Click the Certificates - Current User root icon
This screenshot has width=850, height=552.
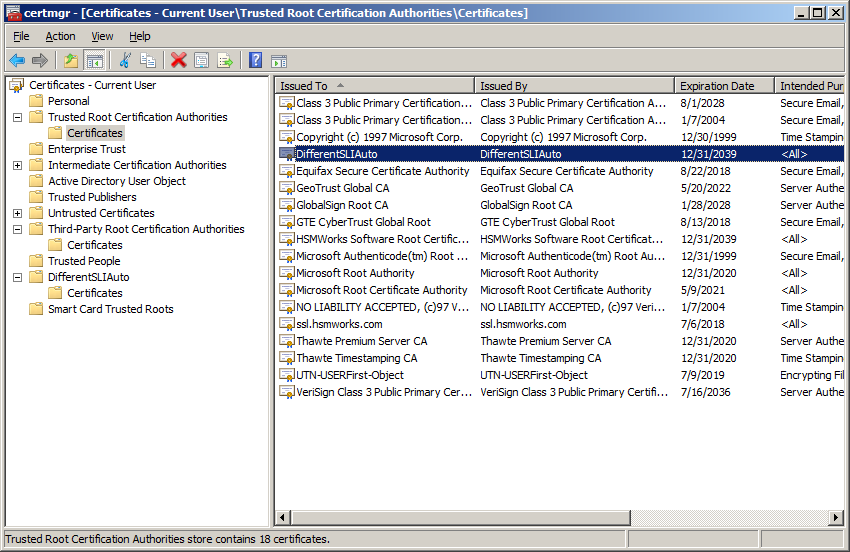pos(17,85)
